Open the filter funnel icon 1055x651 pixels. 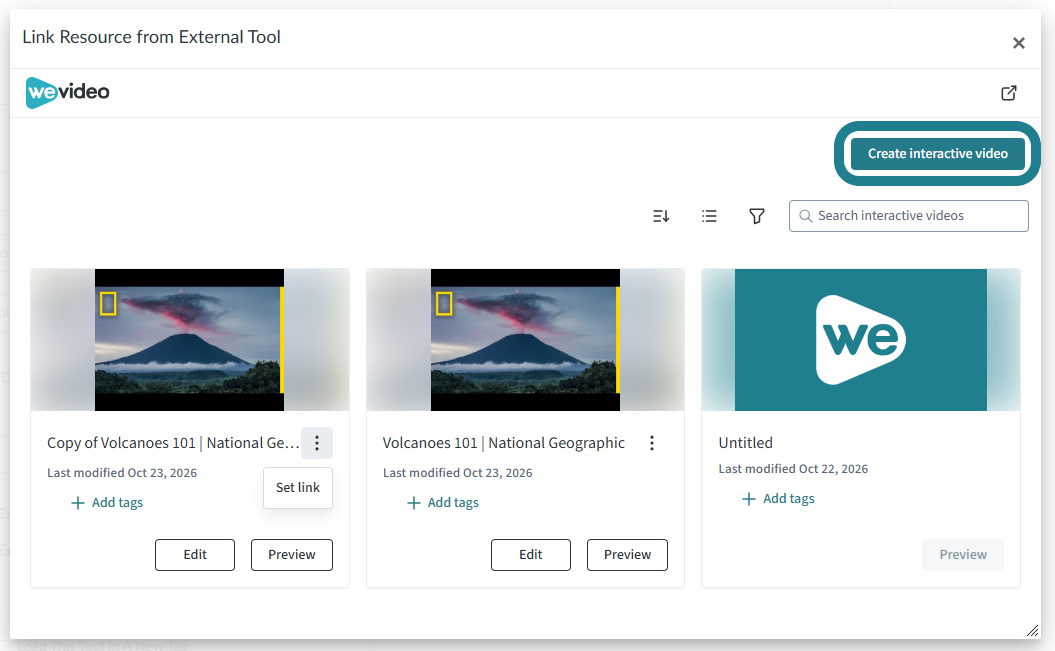(757, 216)
